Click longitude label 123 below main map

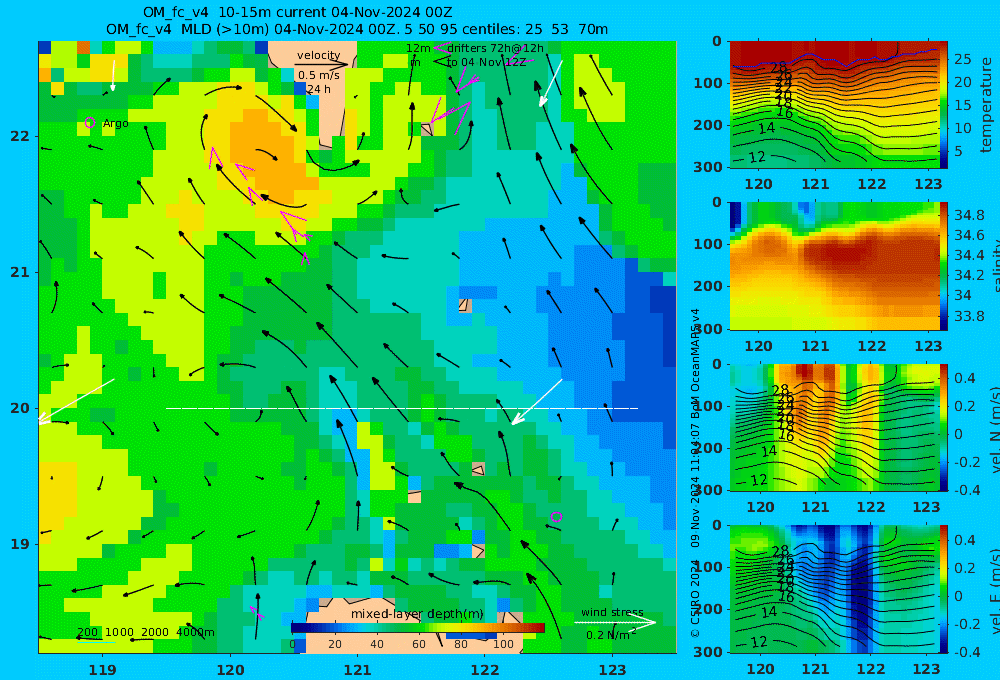tap(612, 670)
